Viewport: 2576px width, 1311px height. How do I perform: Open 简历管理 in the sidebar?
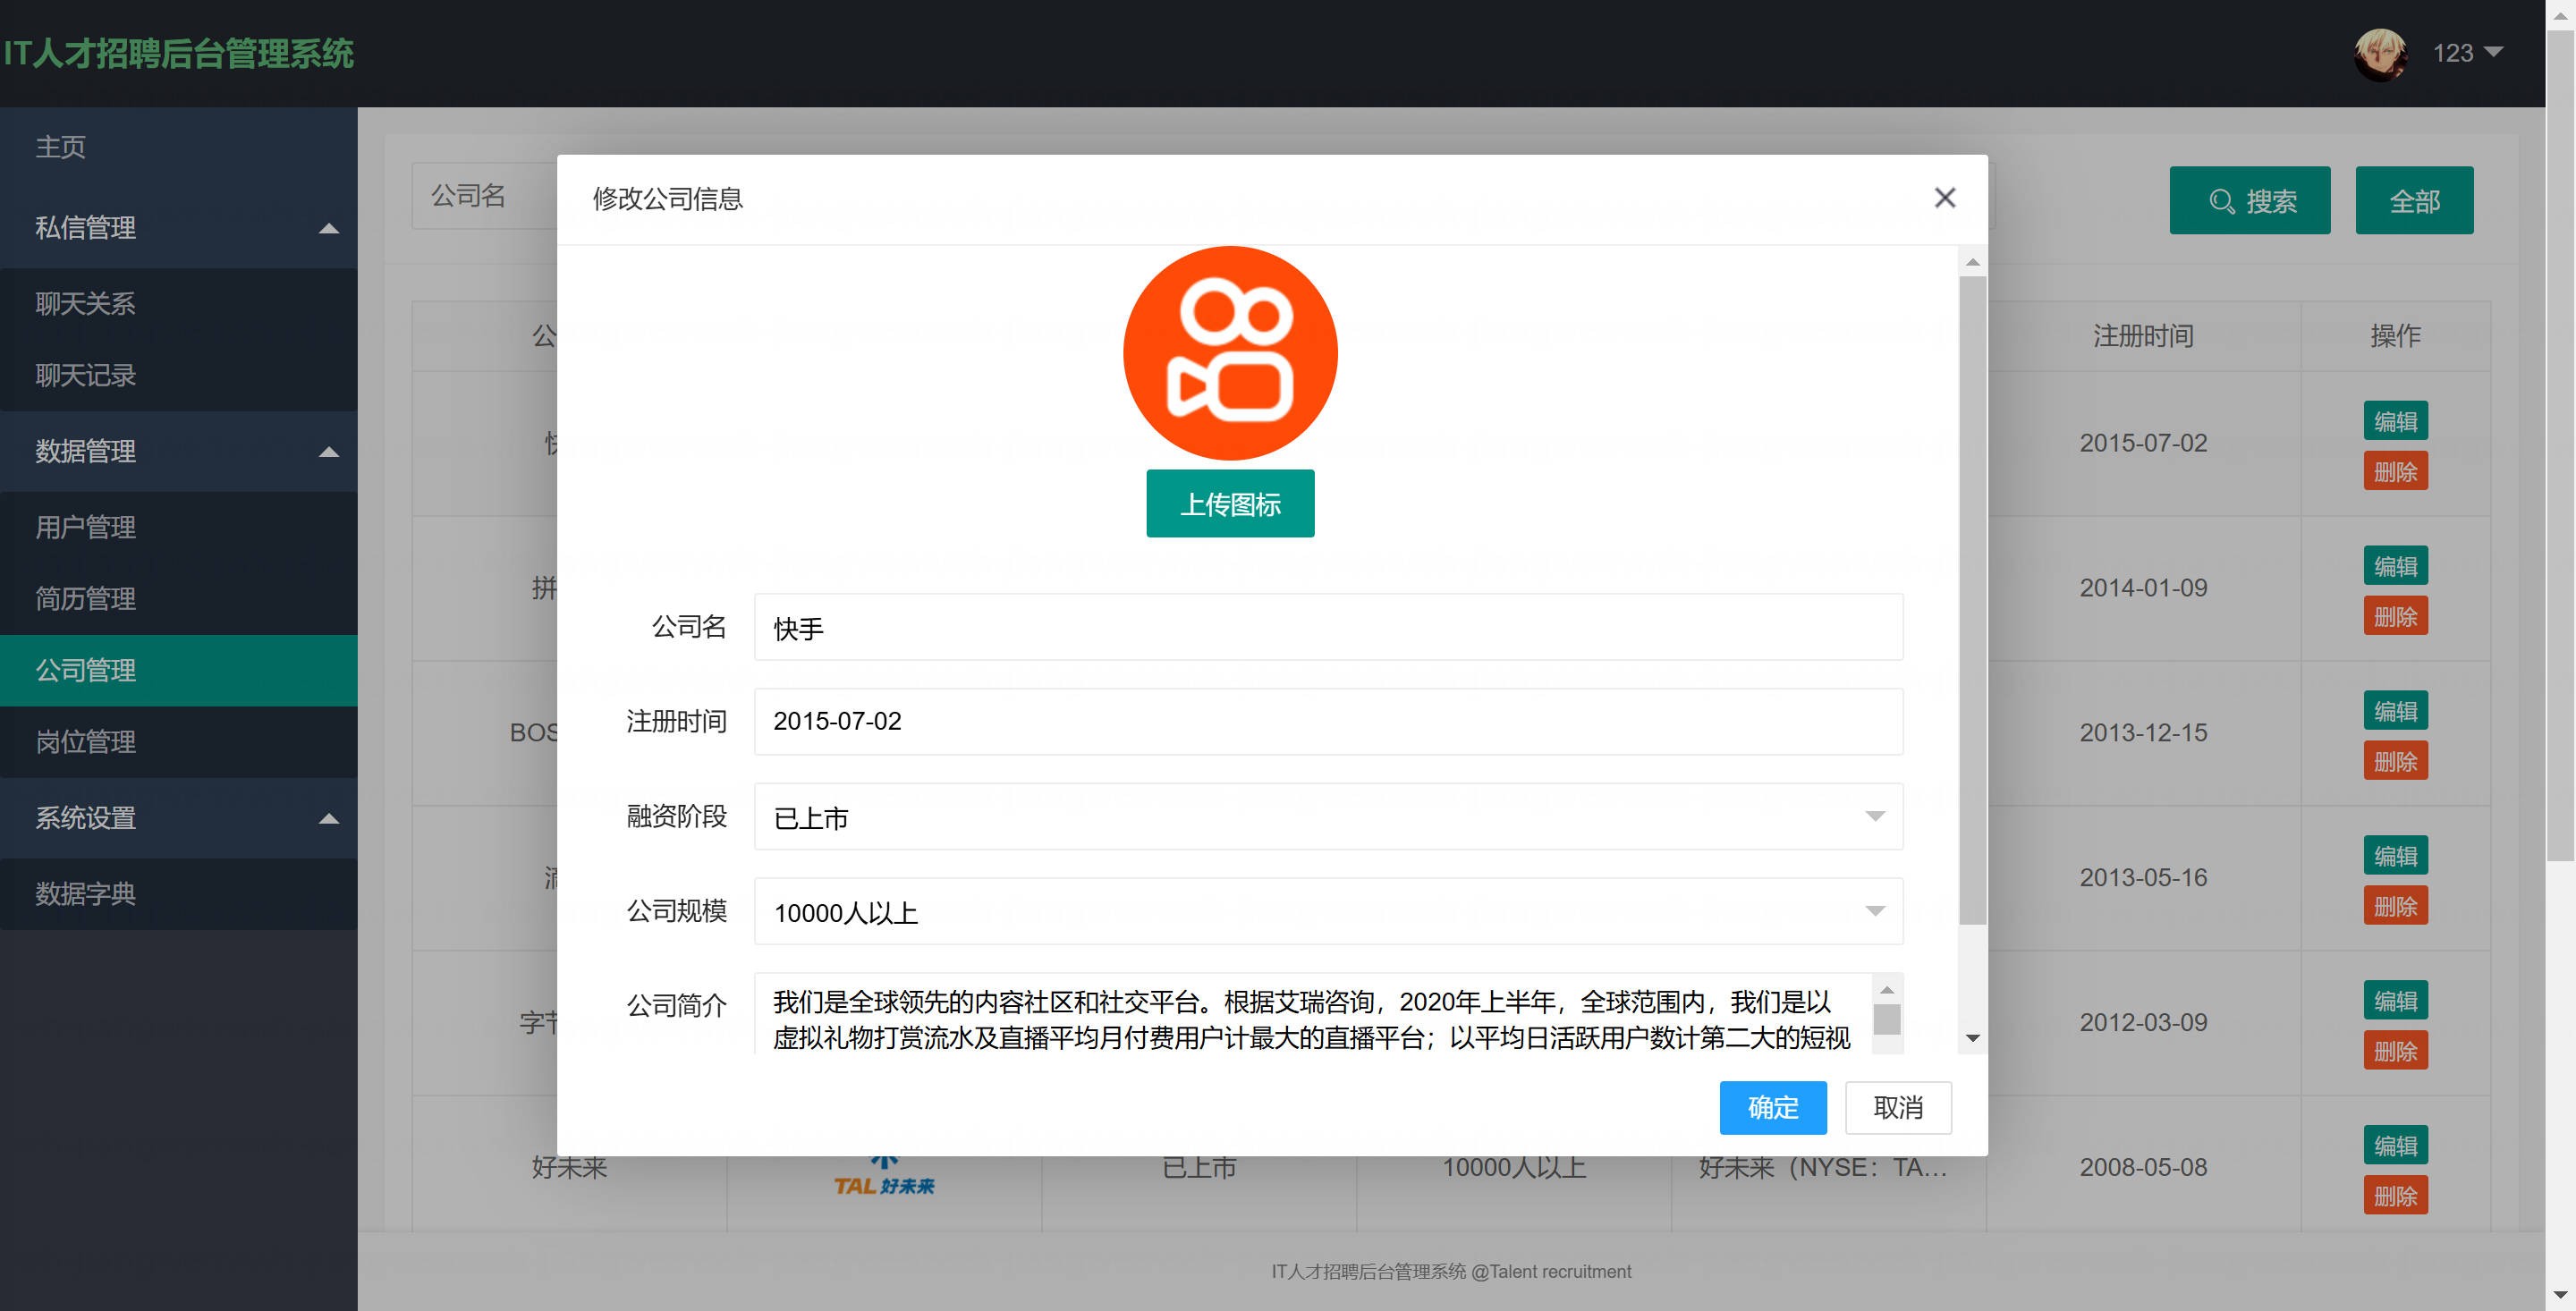(179, 599)
